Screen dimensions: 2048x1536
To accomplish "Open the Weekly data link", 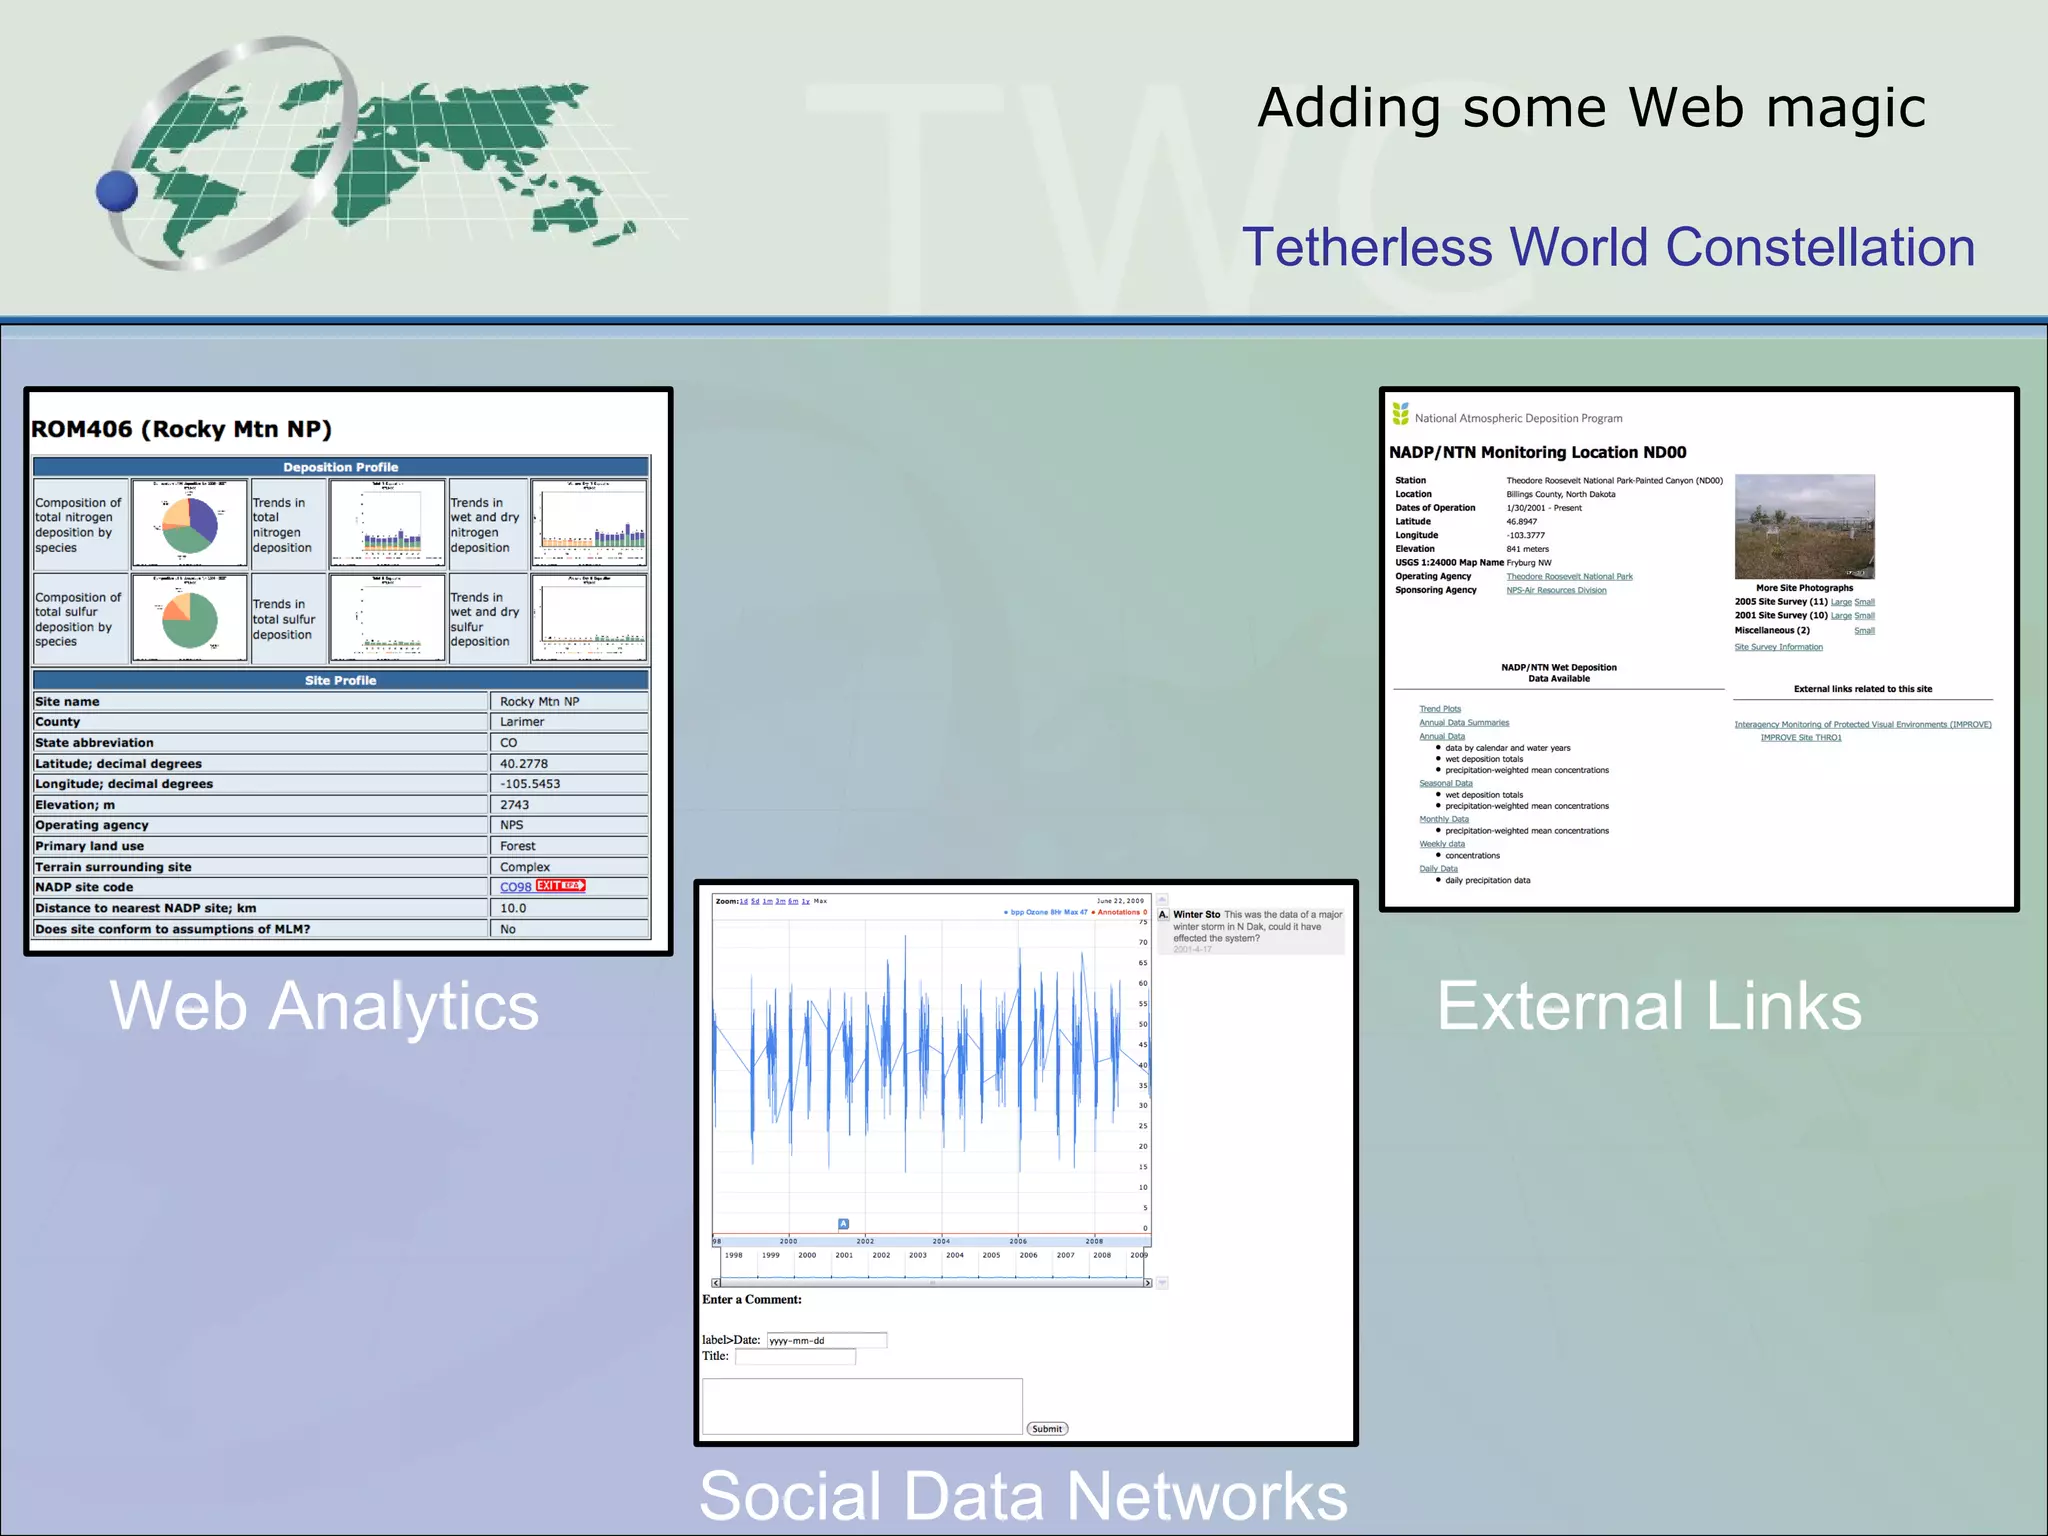I will [x=1442, y=844].
